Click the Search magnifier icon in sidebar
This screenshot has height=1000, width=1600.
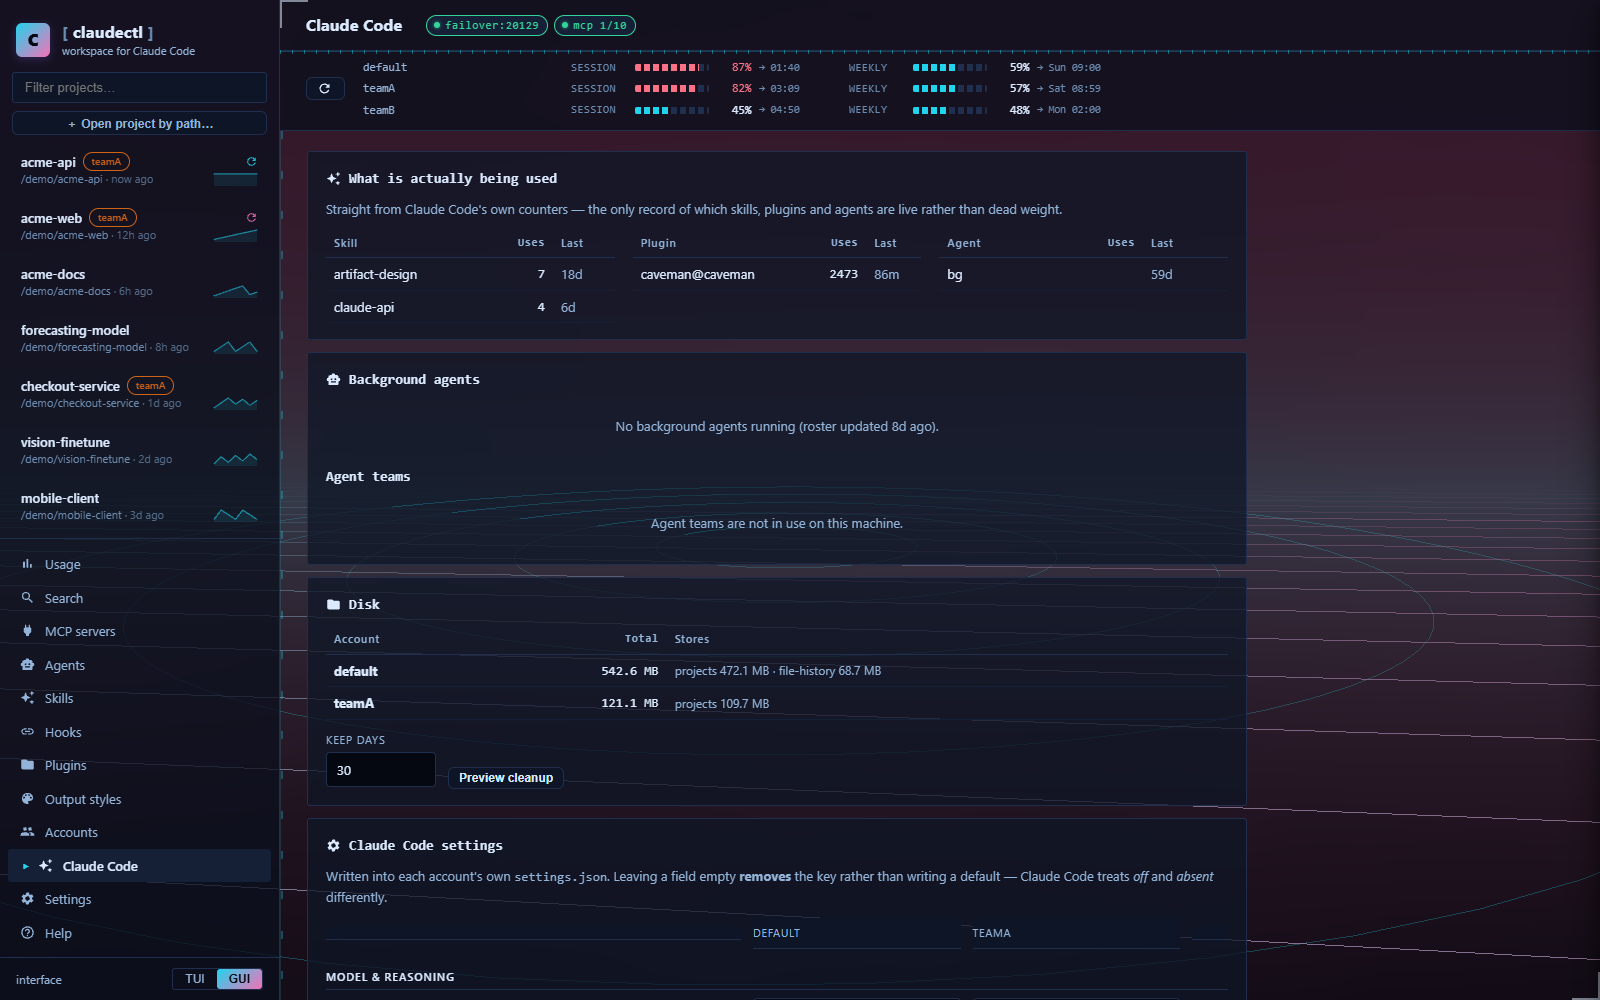(x=27, y=598)
